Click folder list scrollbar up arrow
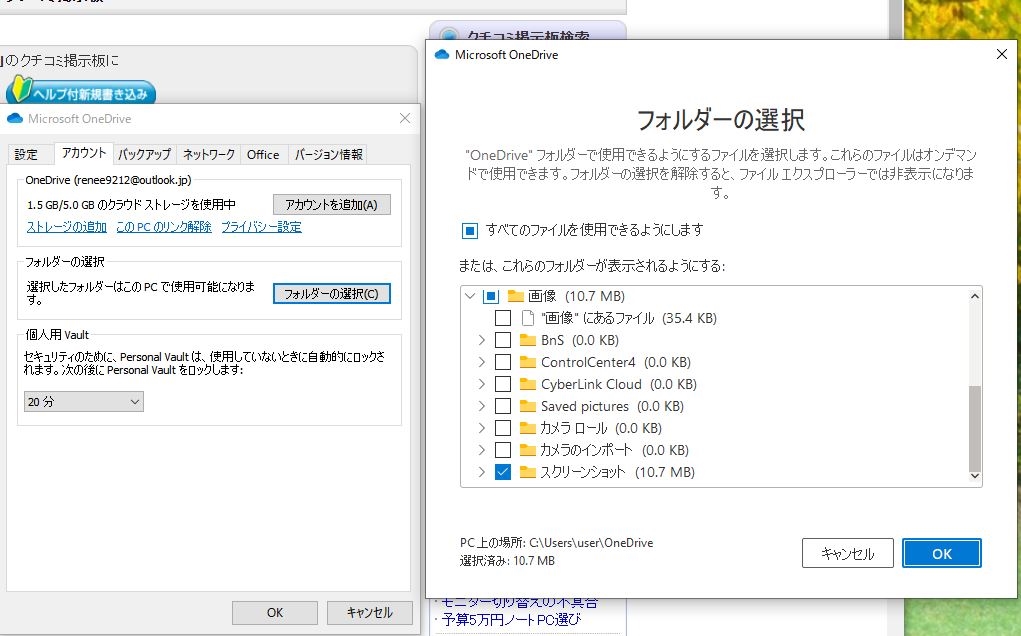The width and height of the screenshot is (1021, 636). pos(975,296)
